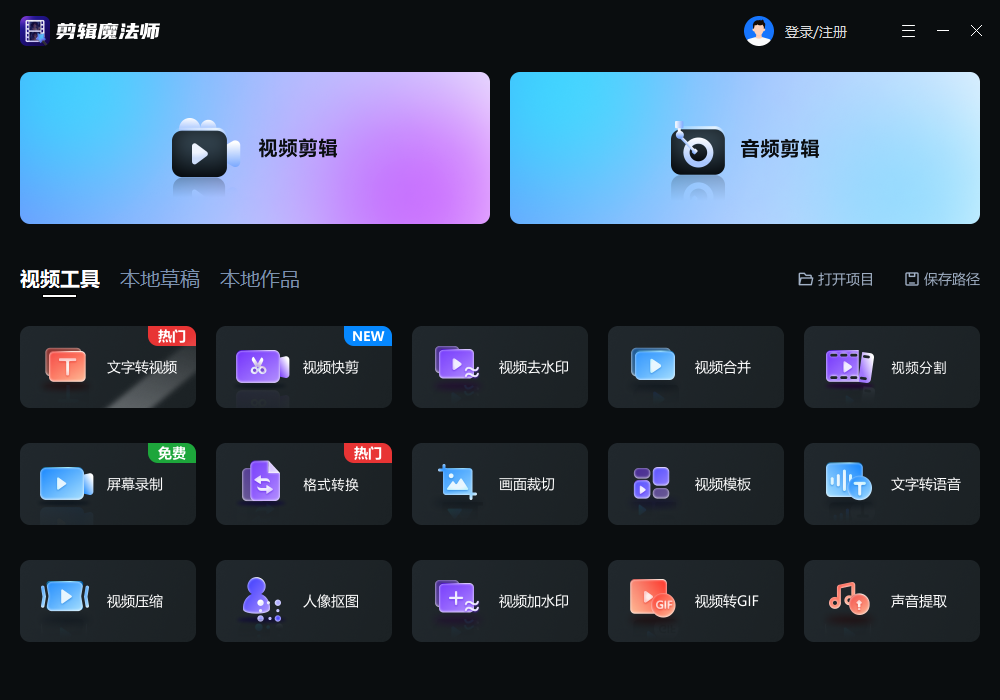Click the save disk icon beside 保存路径
Viewport: 1000px width, 700px height.
[912, 279]
